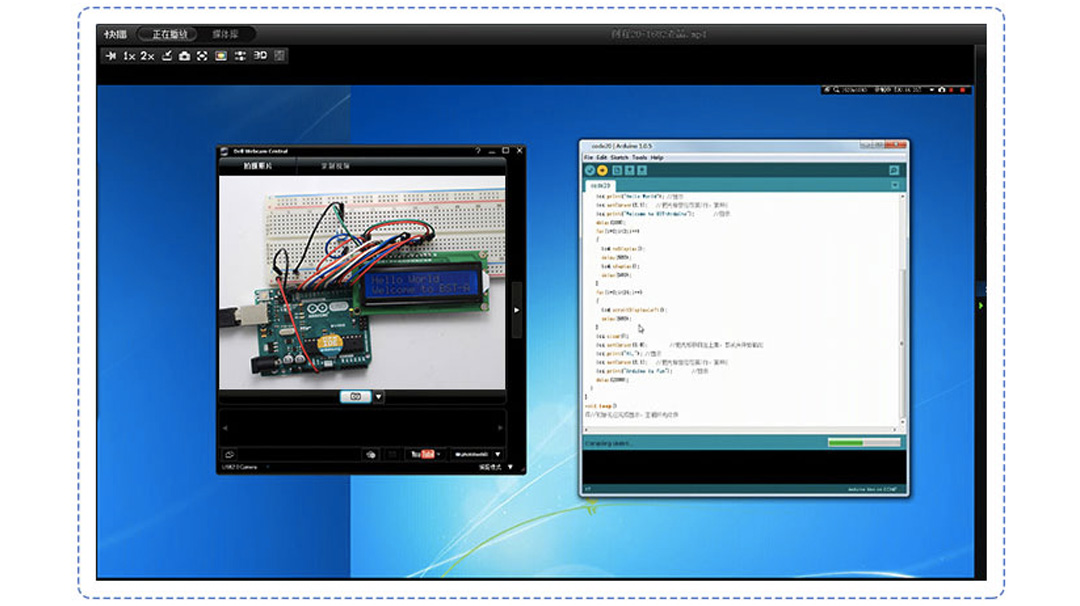The width and height of the screenshot is (1080, 606).
Task: Click Save sketch icon in Arduino toolbar
Action: (642, 170)
